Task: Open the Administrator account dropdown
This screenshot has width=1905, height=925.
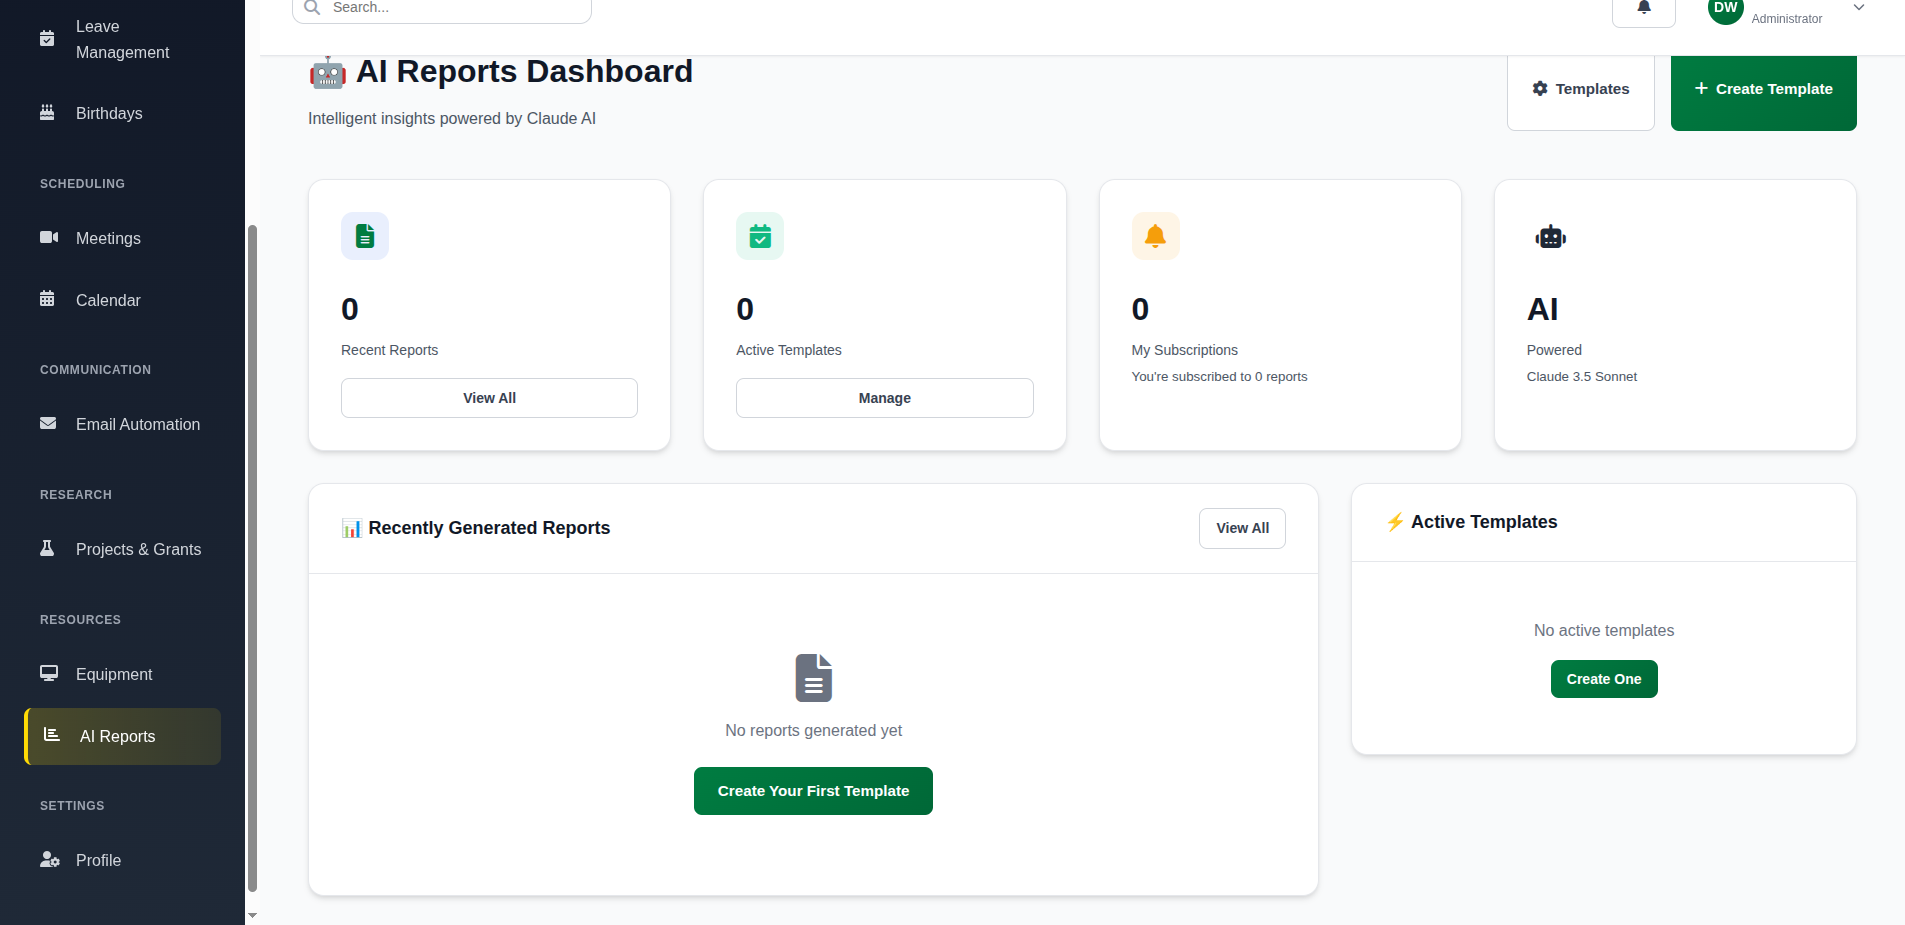Action: coord(1857,7)
